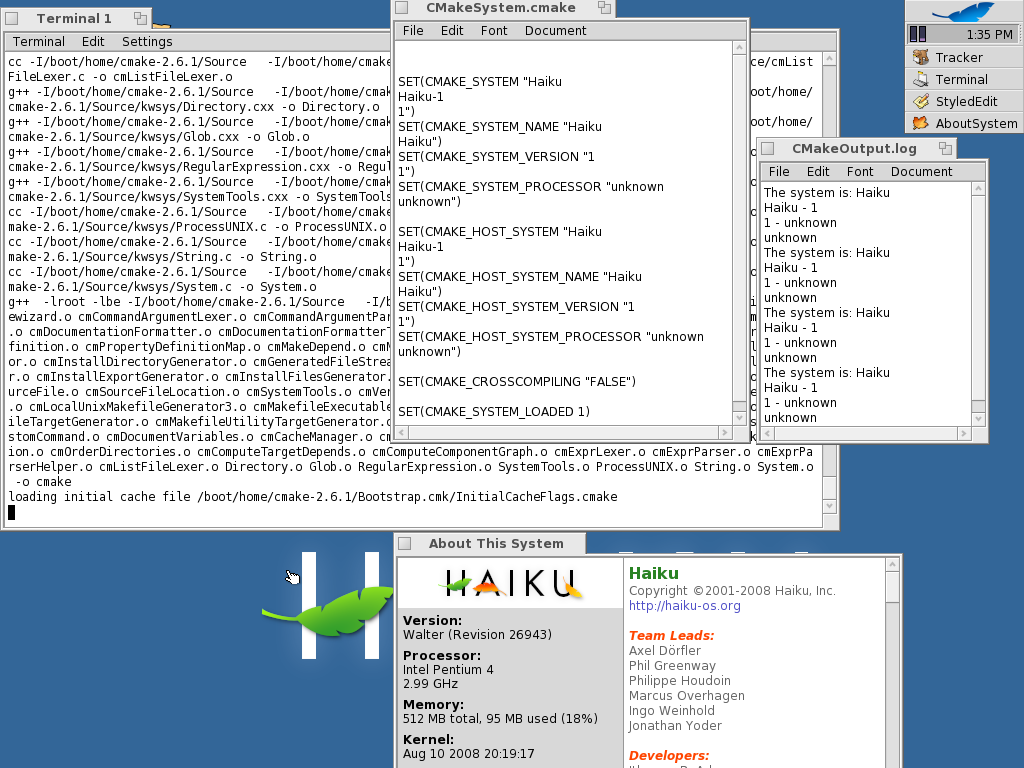This screenshot has width=1024, height=768.
Task: Click scroll-down arrow in CMakeSystem.cmake vertical scrollbar
Action: pos(740,418)
